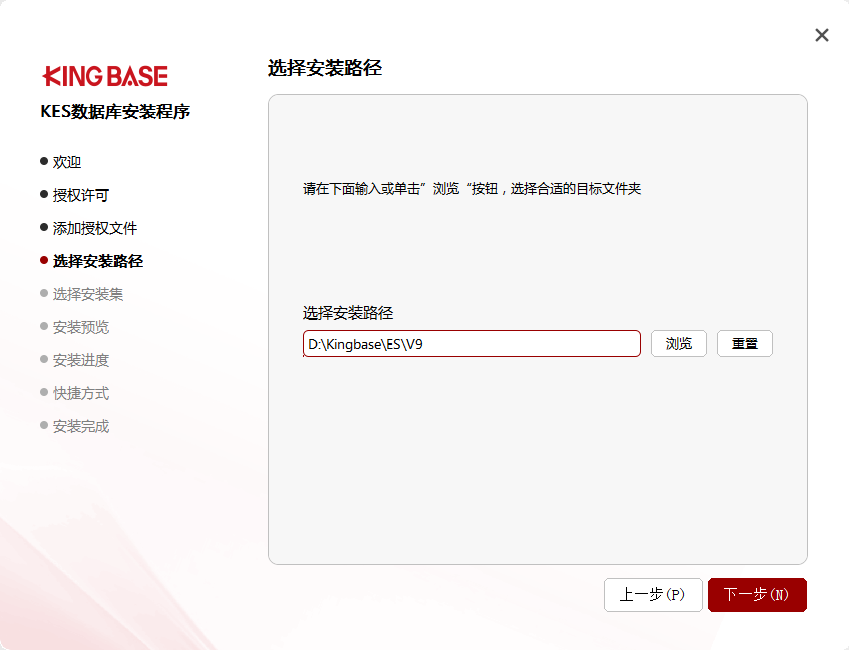Viewport: 849px width, 650px height.
Task: Click the 浏览 browse button
Action: click(678, 343)
